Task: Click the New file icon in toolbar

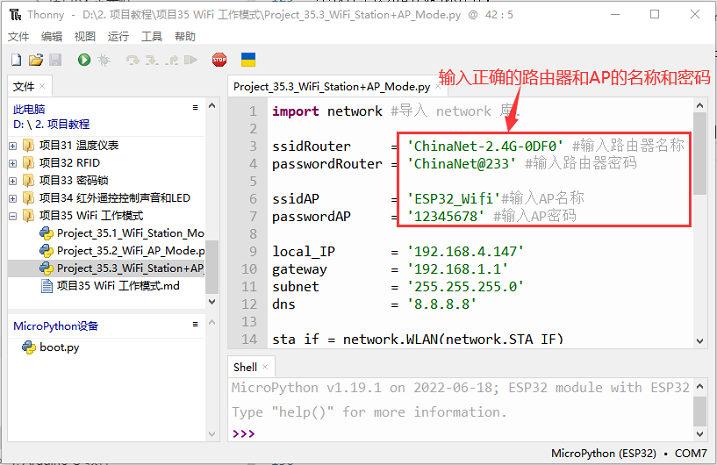Action: (17, 60)
